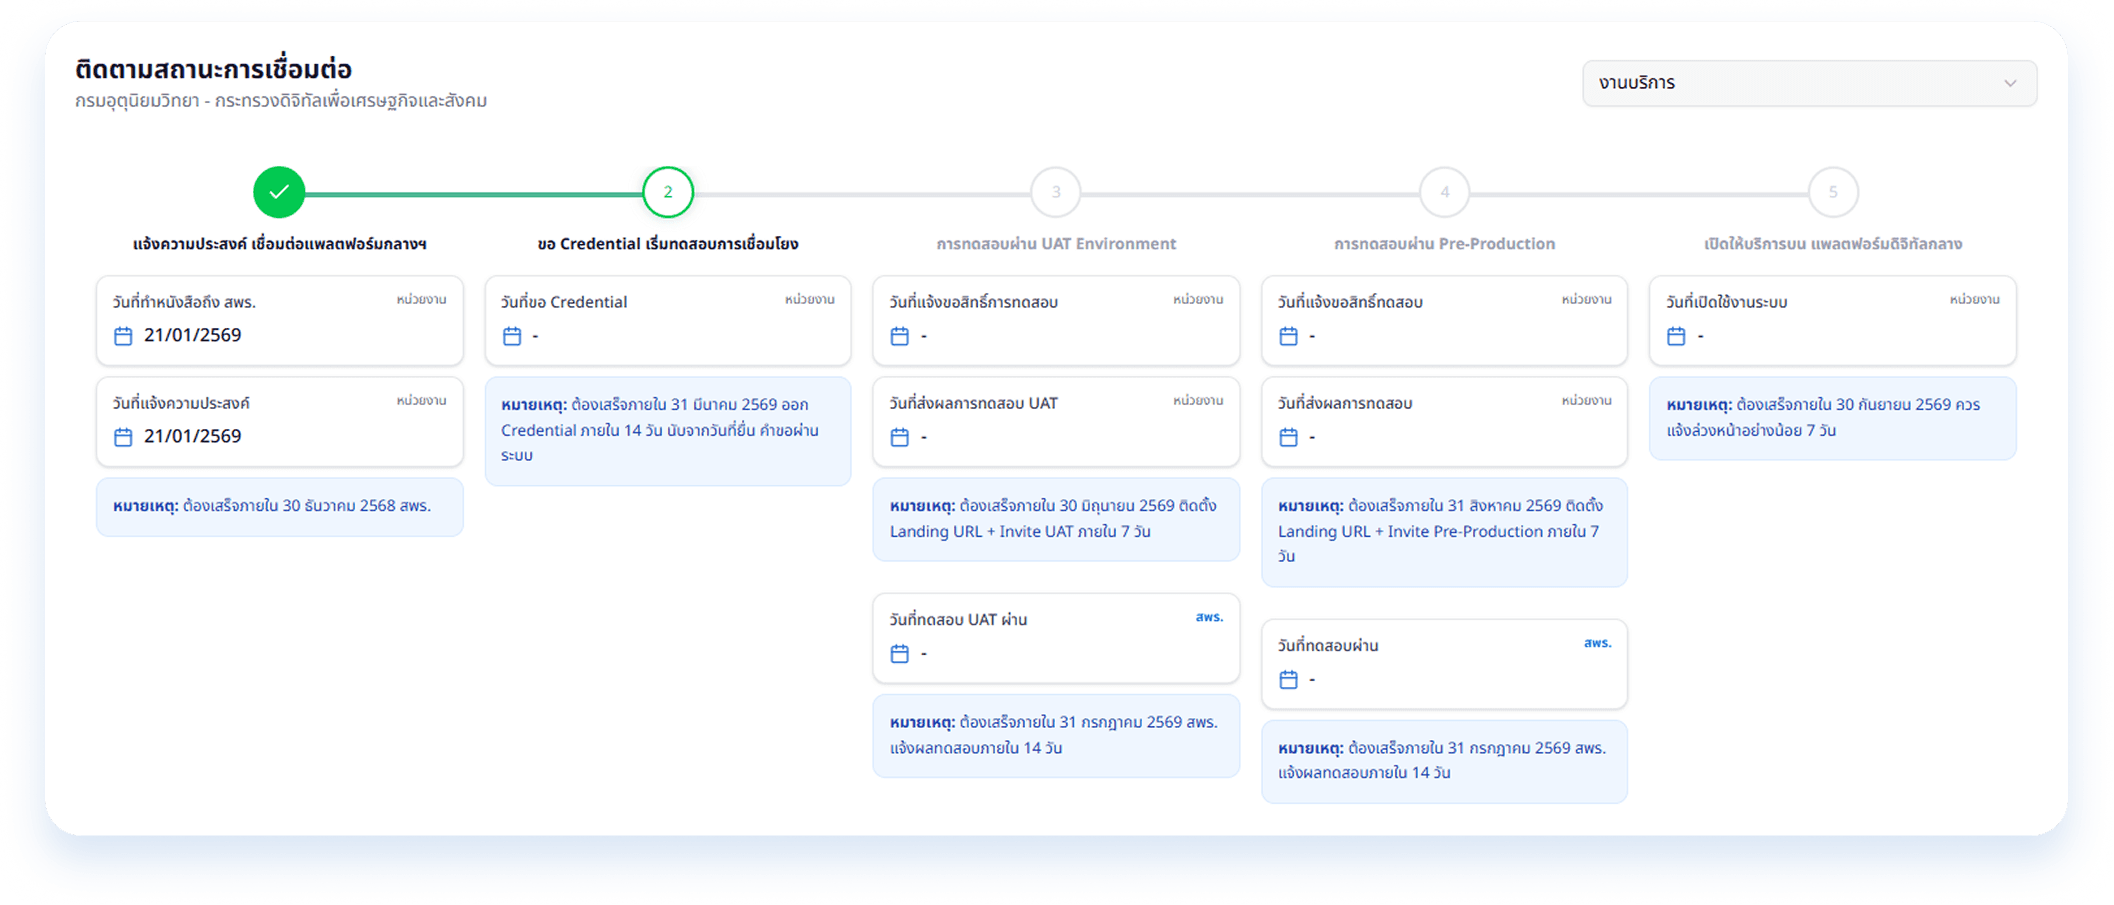
Task: Click calendar icon for วันที่เปิดใช้งานระบบ
Action: pos(1677,336)
